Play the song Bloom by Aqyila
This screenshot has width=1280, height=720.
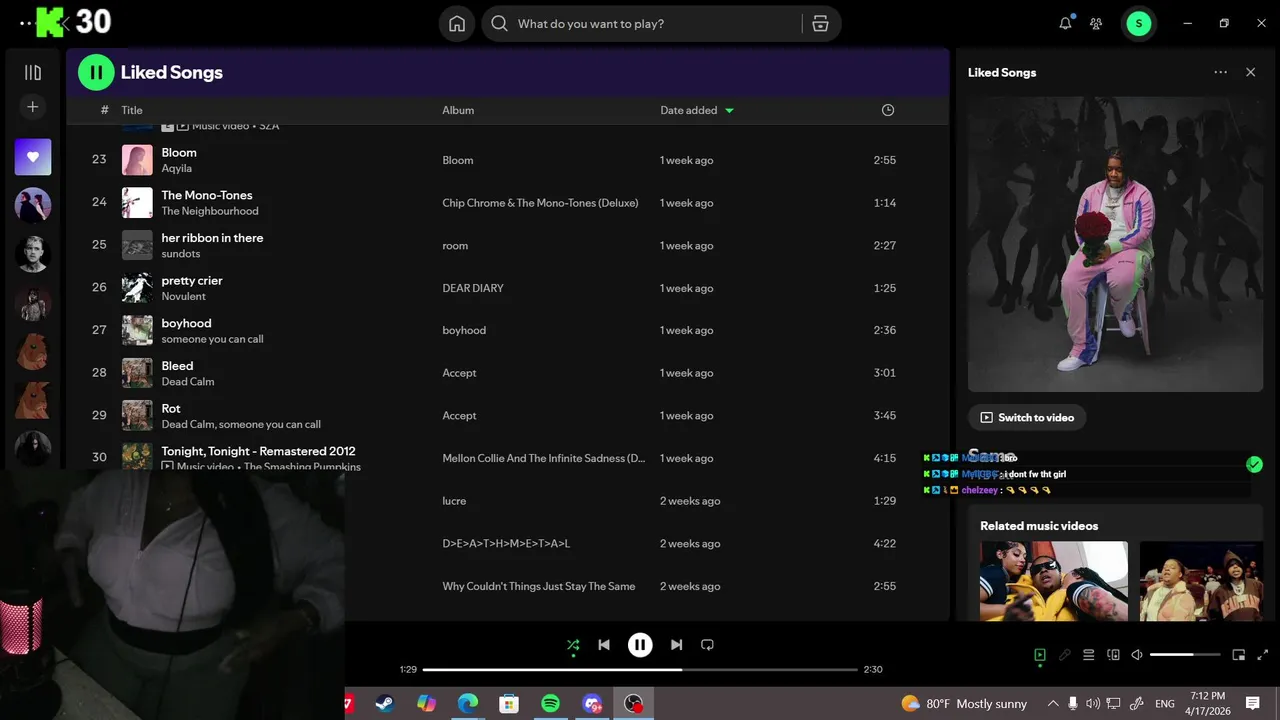tap(179, 152)
